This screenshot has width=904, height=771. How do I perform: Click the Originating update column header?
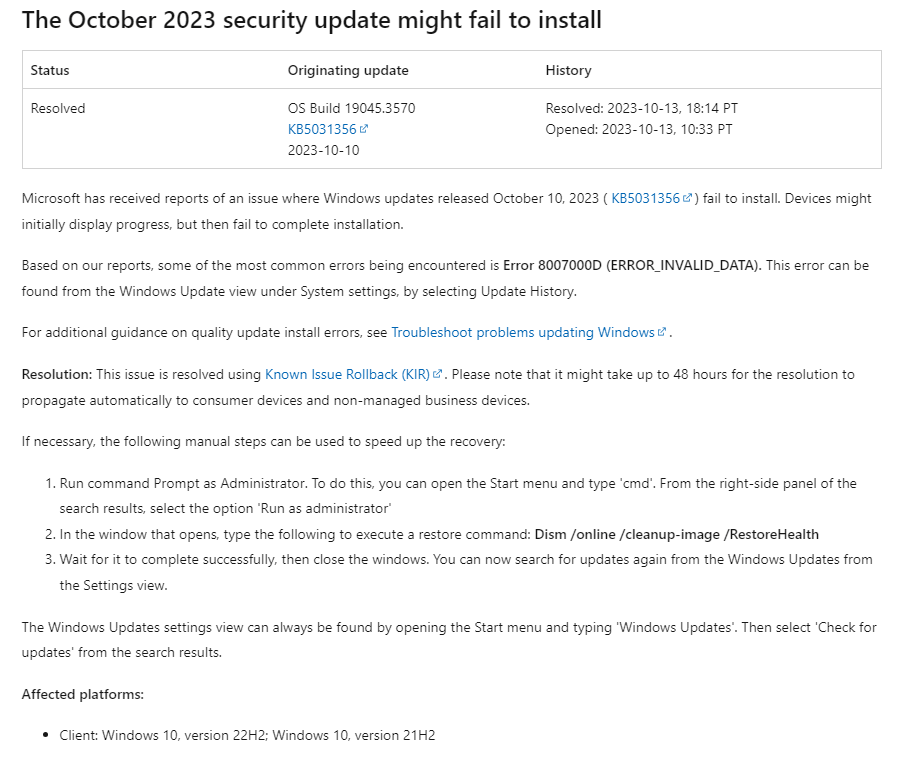click(x=348, y=71)
